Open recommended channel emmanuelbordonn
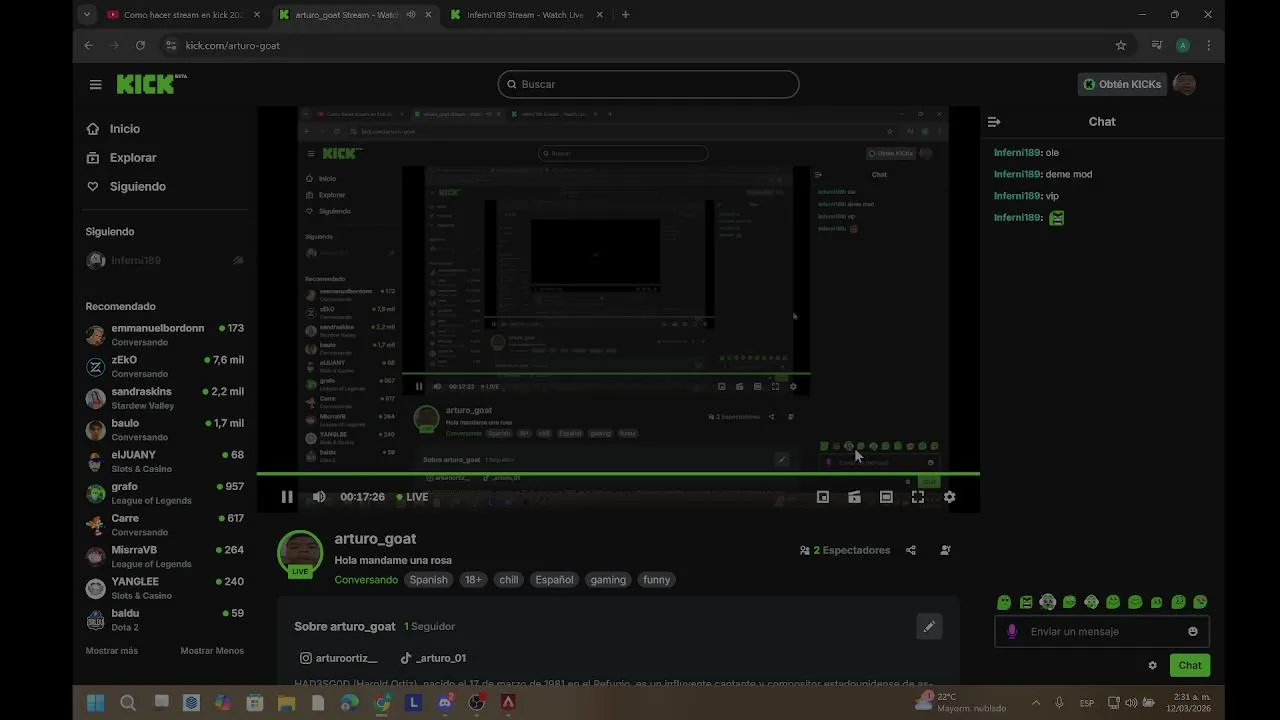1280x720 pixels. click(x=165, y=335)
